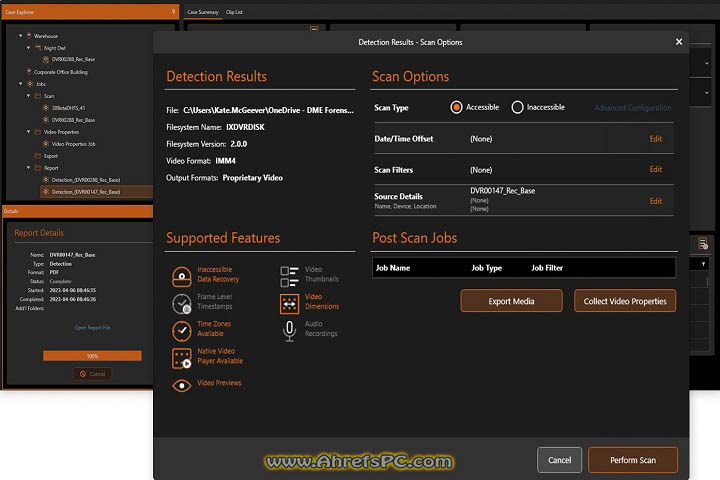Select the Video Properties Job item
This screenshot has width=720, height=480.
73,144
